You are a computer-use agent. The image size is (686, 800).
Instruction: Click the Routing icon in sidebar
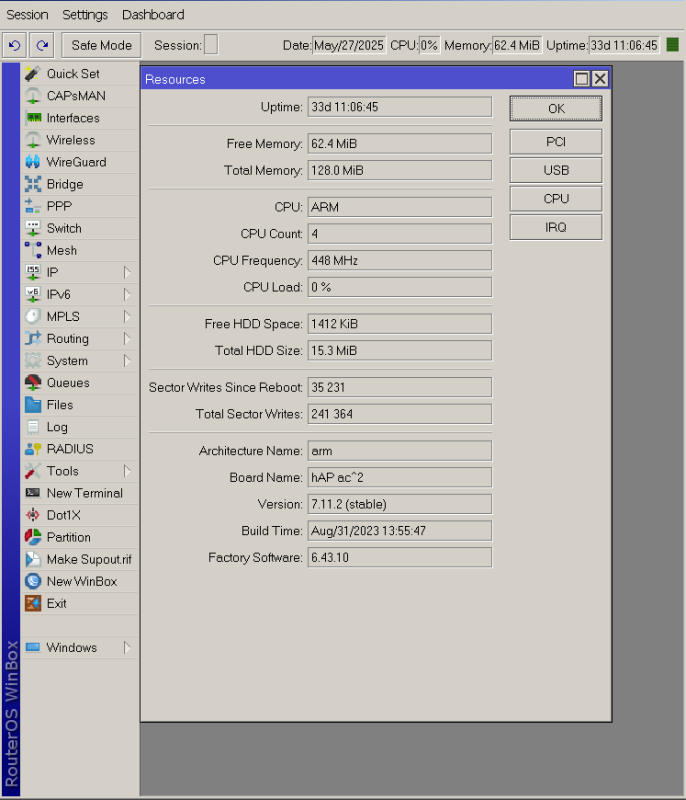pos(33,338)
